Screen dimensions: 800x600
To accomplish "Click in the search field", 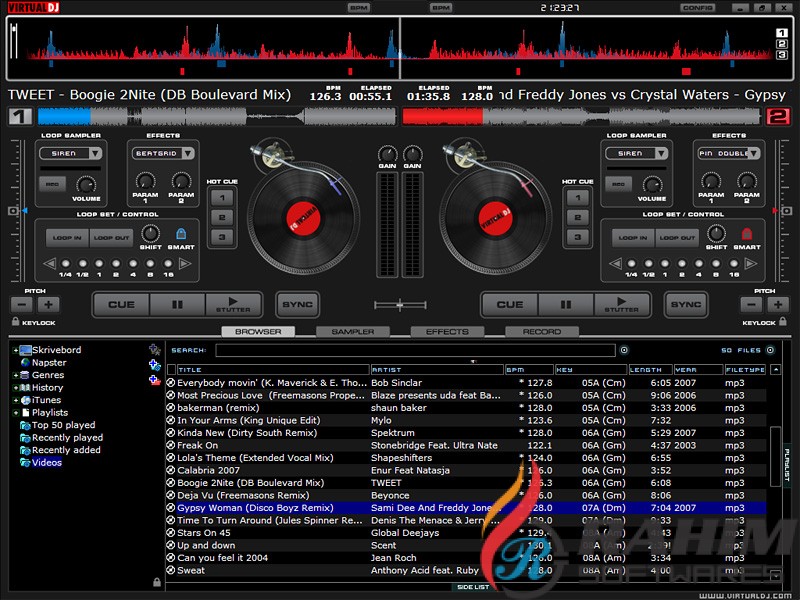I will click(x=415, y=350).
